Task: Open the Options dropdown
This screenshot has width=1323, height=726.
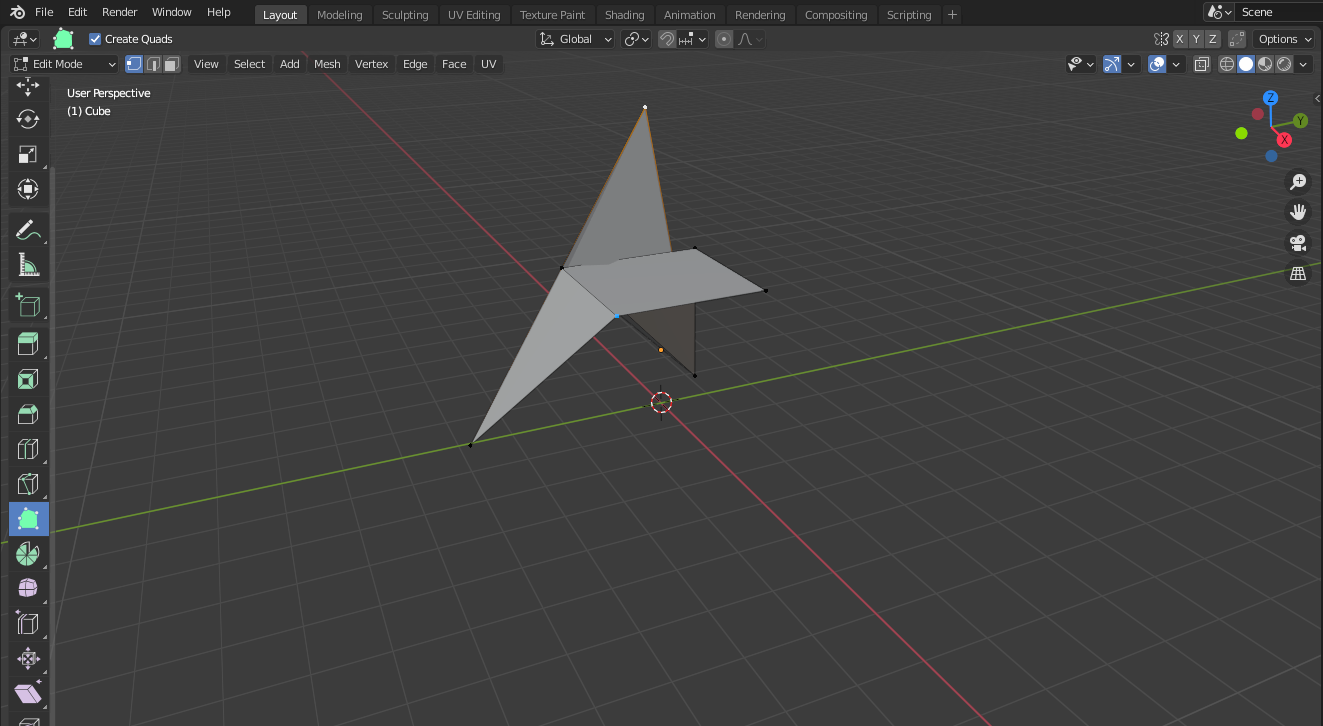Action: (x=1283, y=38)
